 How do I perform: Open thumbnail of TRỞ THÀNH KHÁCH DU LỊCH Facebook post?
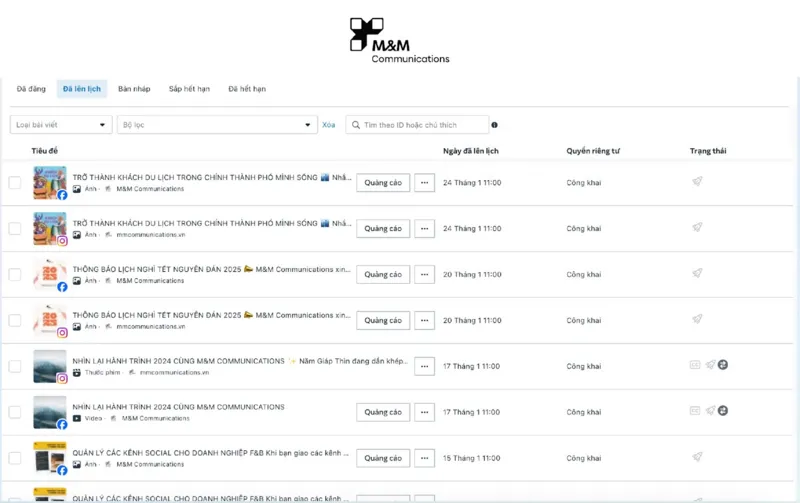click(49, 183)
